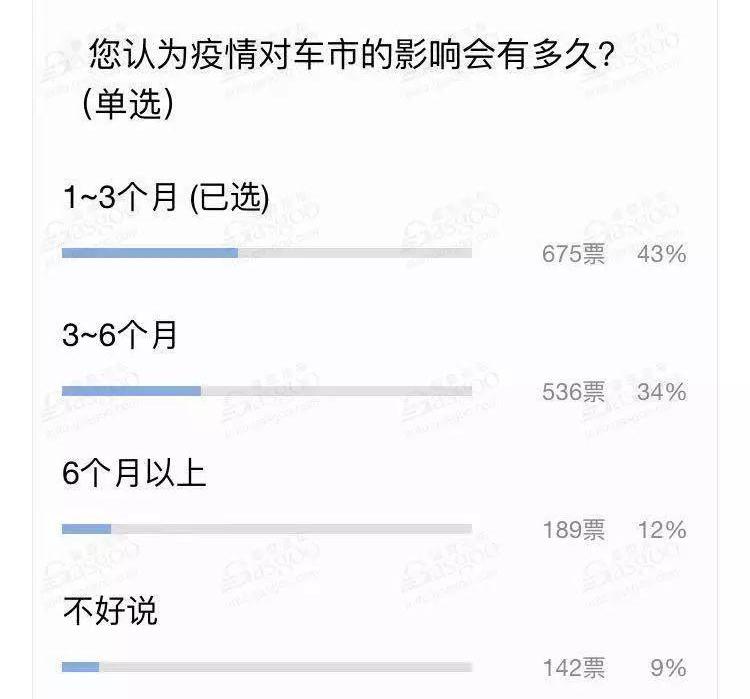Click the 189票 vote count
This screenshot has width=750, height=699.
573,529
